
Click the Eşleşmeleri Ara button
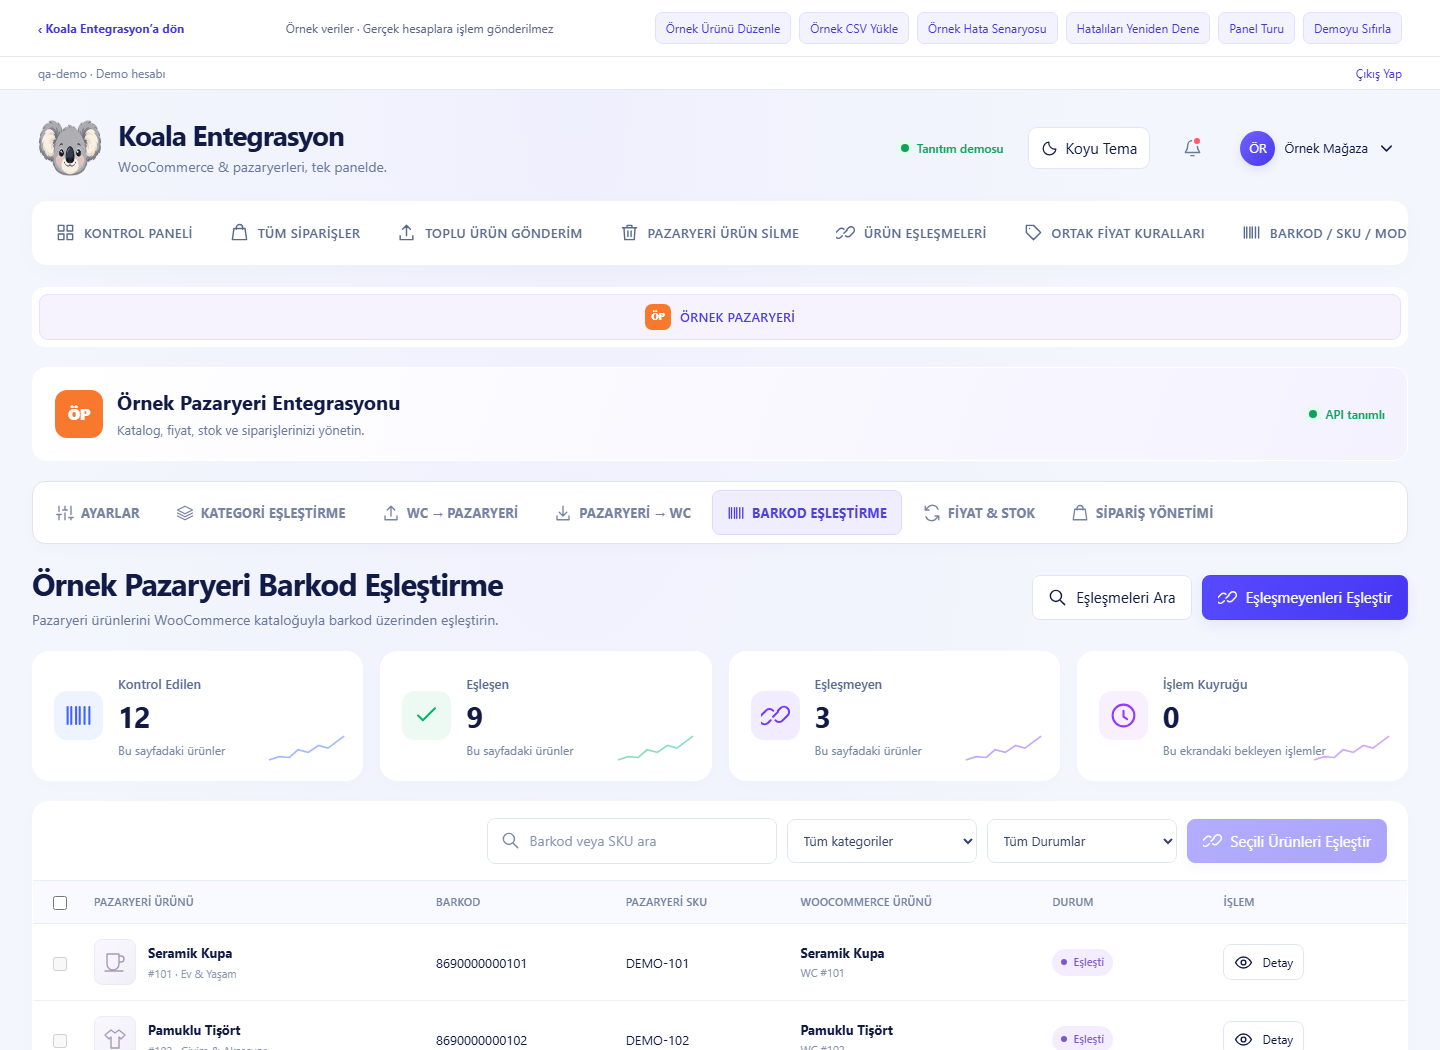click(x=1112, y=598)
